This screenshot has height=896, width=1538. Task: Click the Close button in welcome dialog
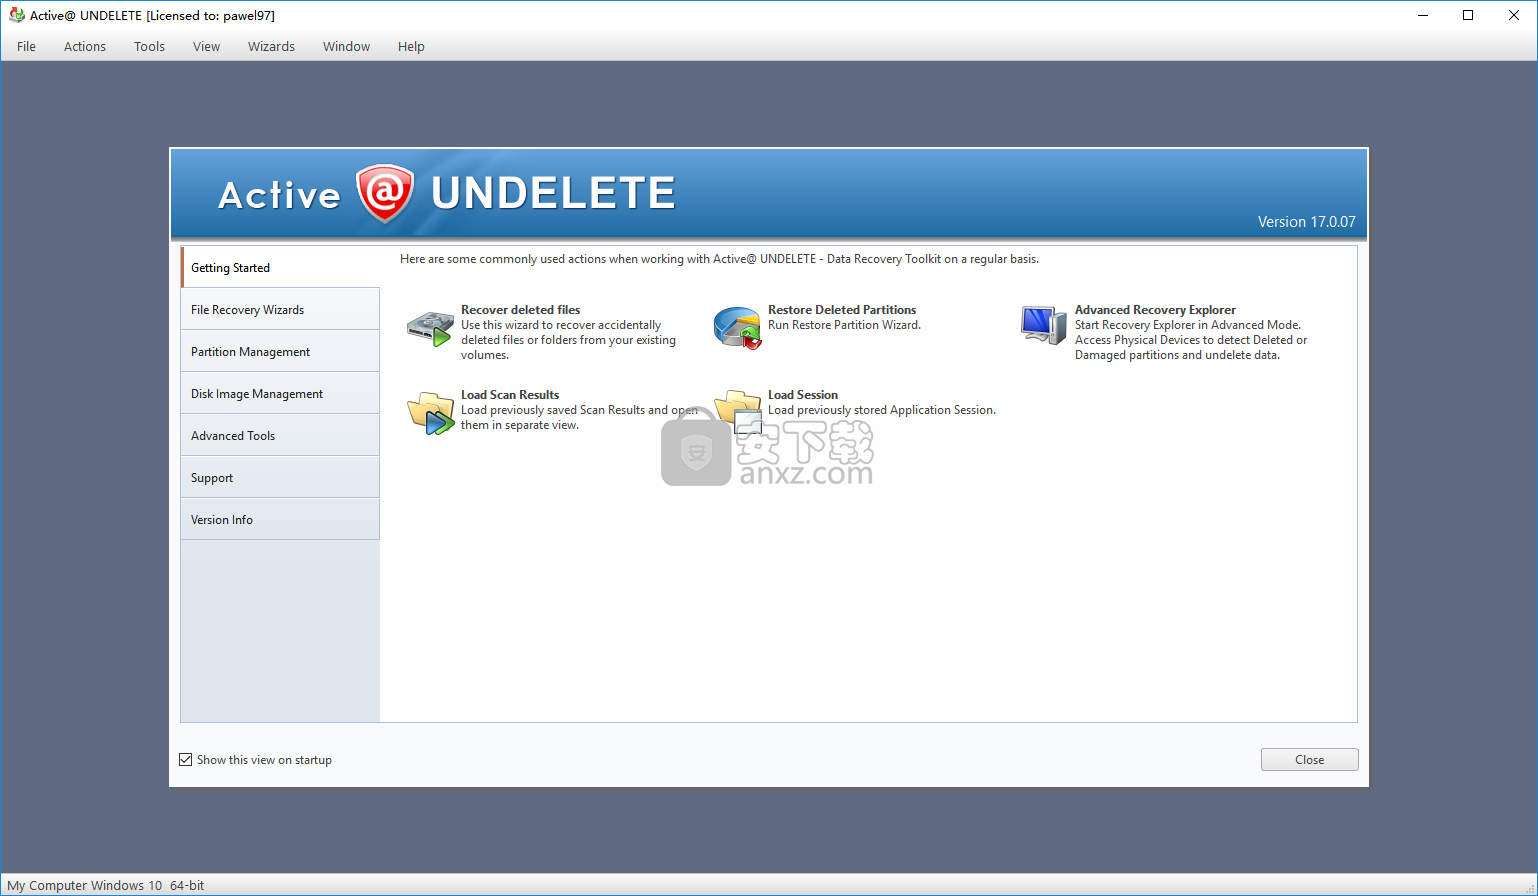pyautogui.click(x=1309, y=760)
